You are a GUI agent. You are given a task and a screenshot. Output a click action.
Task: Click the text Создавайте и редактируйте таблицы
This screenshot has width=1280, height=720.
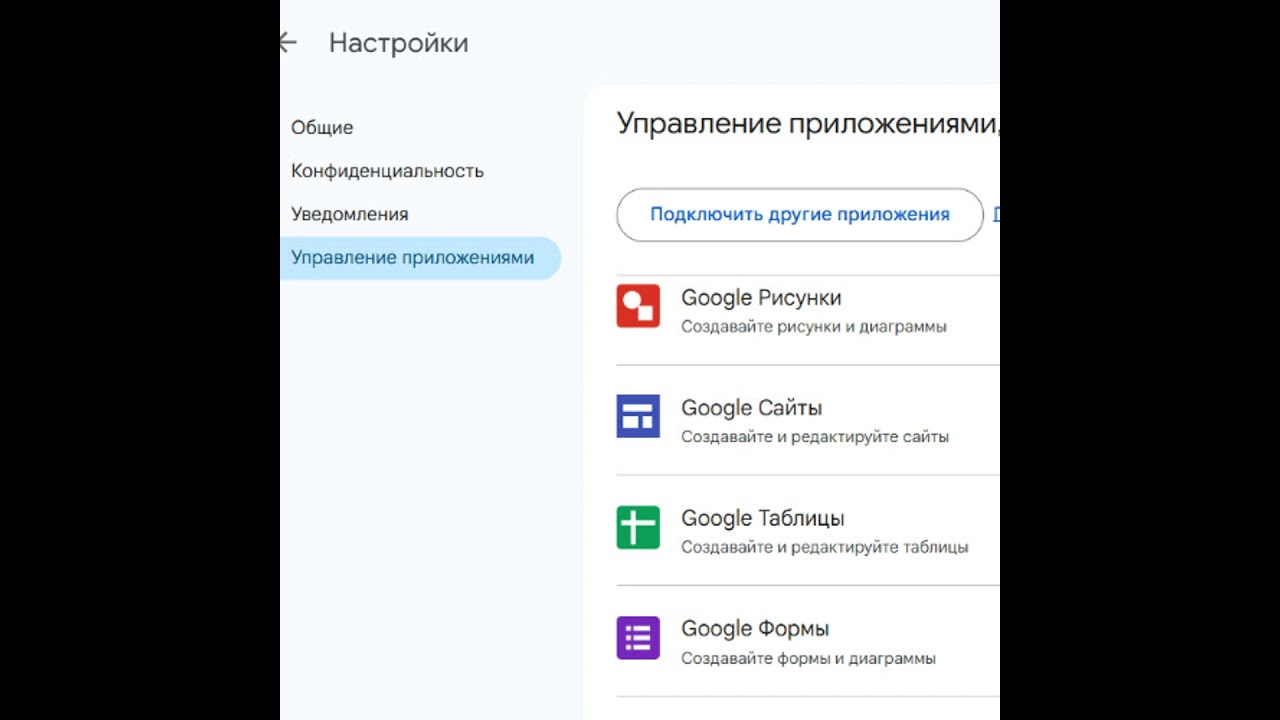[824, 547]
